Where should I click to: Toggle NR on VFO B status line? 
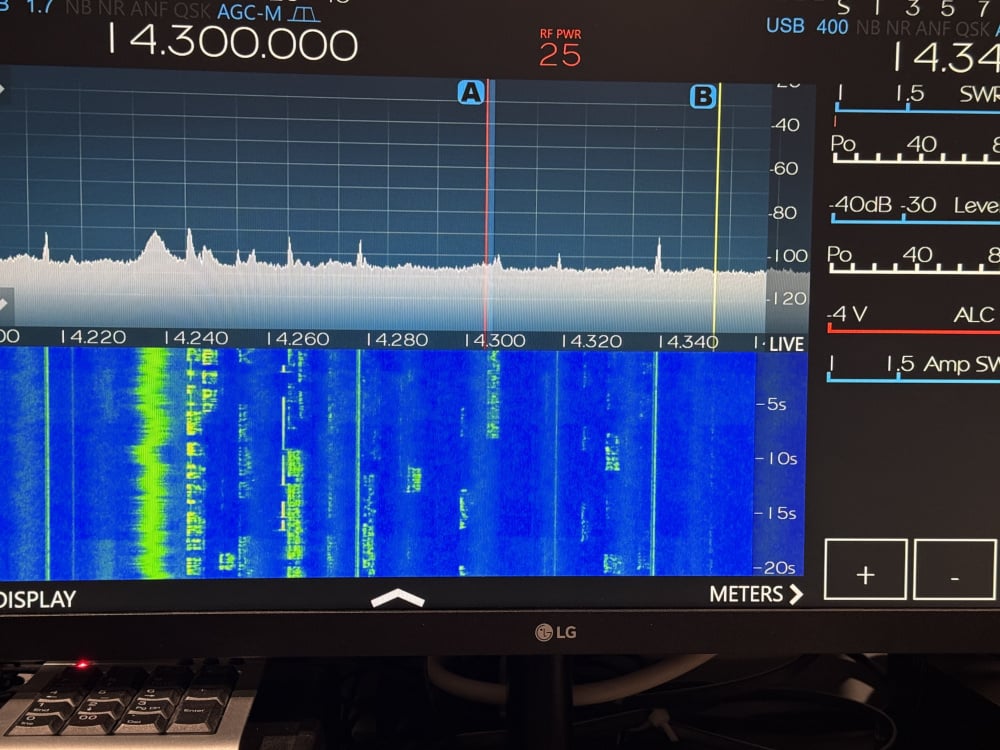[x=899, y=28]
